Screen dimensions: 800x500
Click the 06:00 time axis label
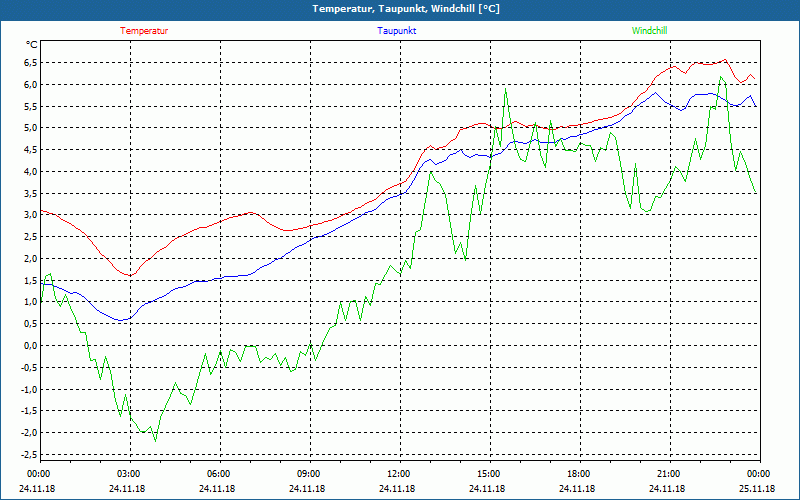point(220,474)
